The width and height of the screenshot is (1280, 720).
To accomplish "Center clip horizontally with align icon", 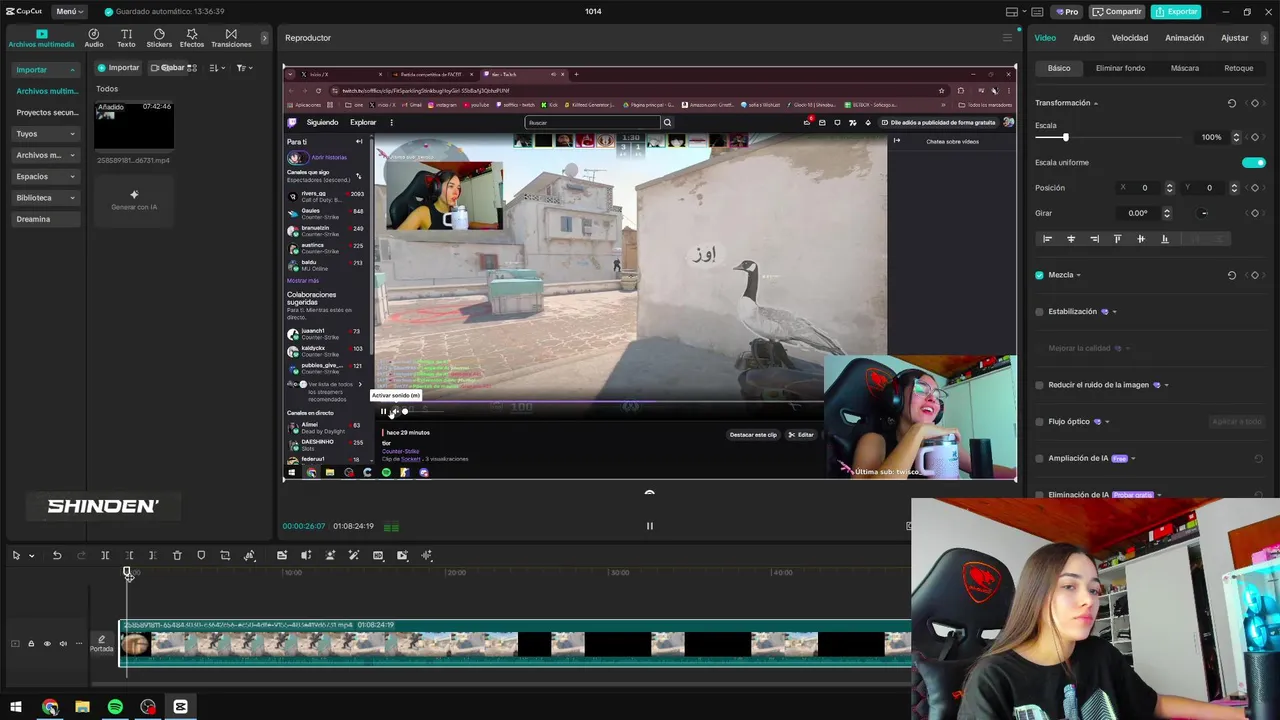I will [x=1071, y=239].
